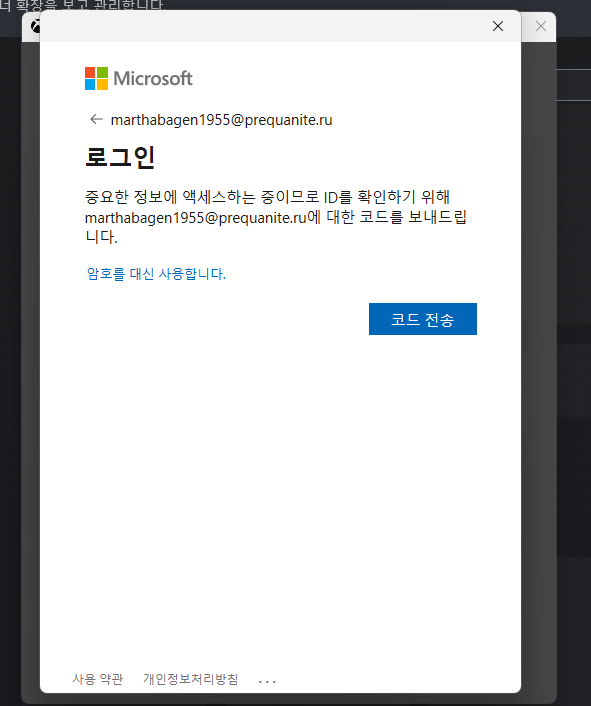Click the Xbox icon in background window
Screen dimensions: 591x706
[x=35, y=27]
